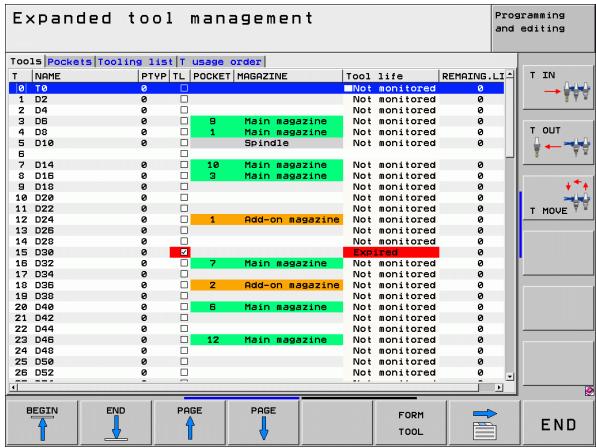
Task: Click the POCKET column header
Action: [212, 76]
